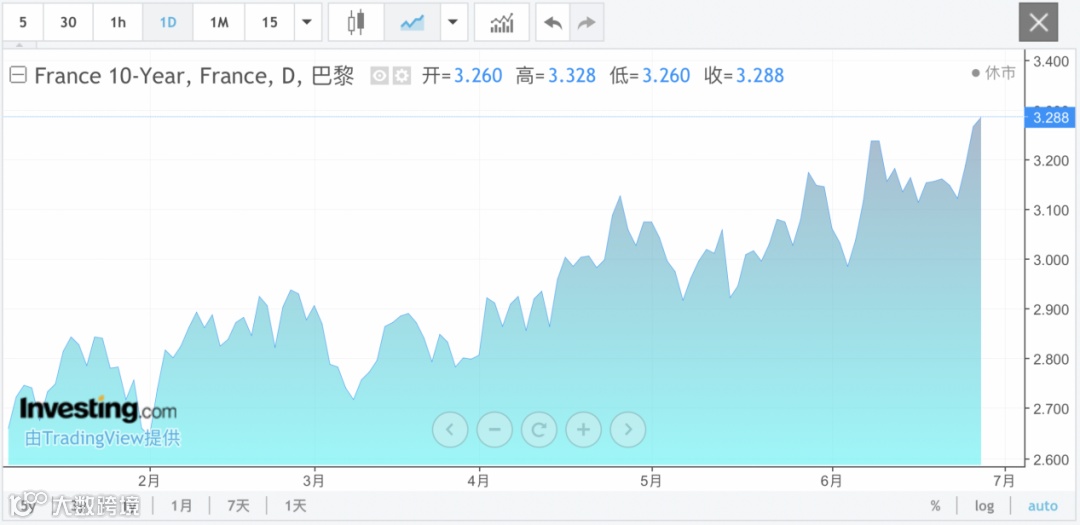Zoom in with the plus button
Image resolution: width=1080 pixels, height=525 pixels.
coord(583,430)
